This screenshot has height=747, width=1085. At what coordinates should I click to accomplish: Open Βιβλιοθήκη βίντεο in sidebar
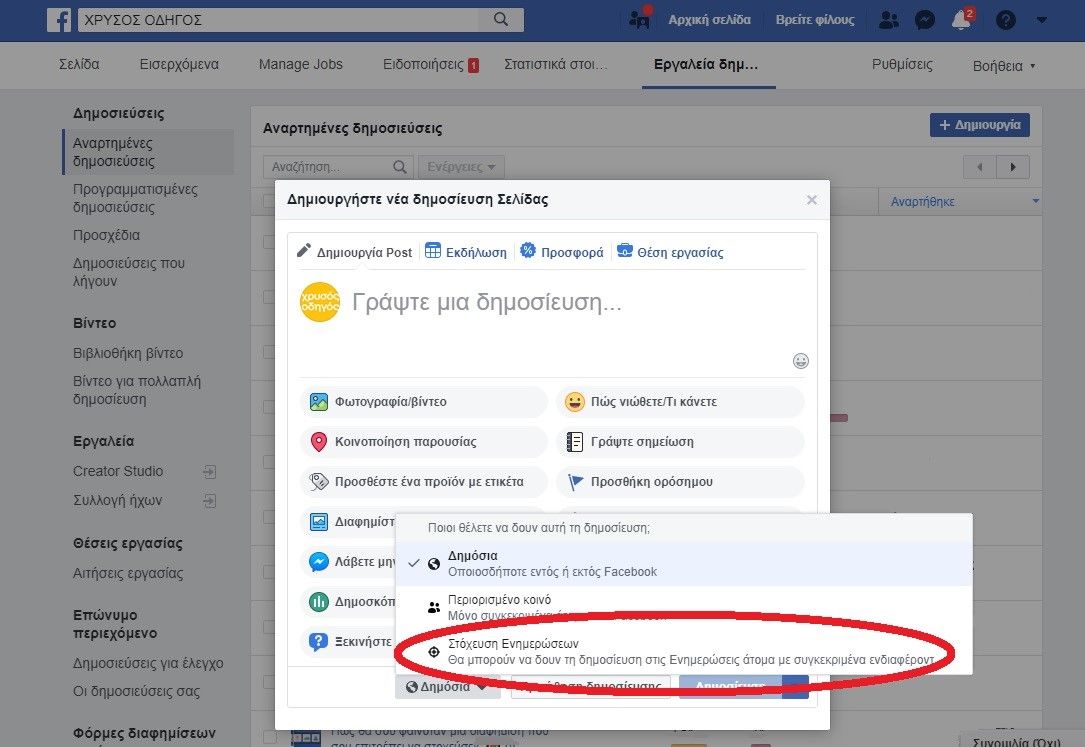(128, 353)
